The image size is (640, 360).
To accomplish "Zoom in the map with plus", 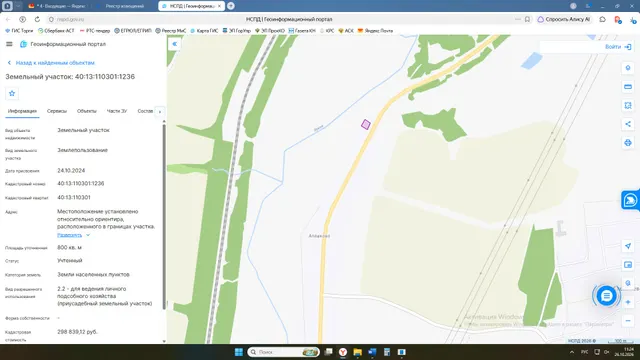I will tap(628, 302).
